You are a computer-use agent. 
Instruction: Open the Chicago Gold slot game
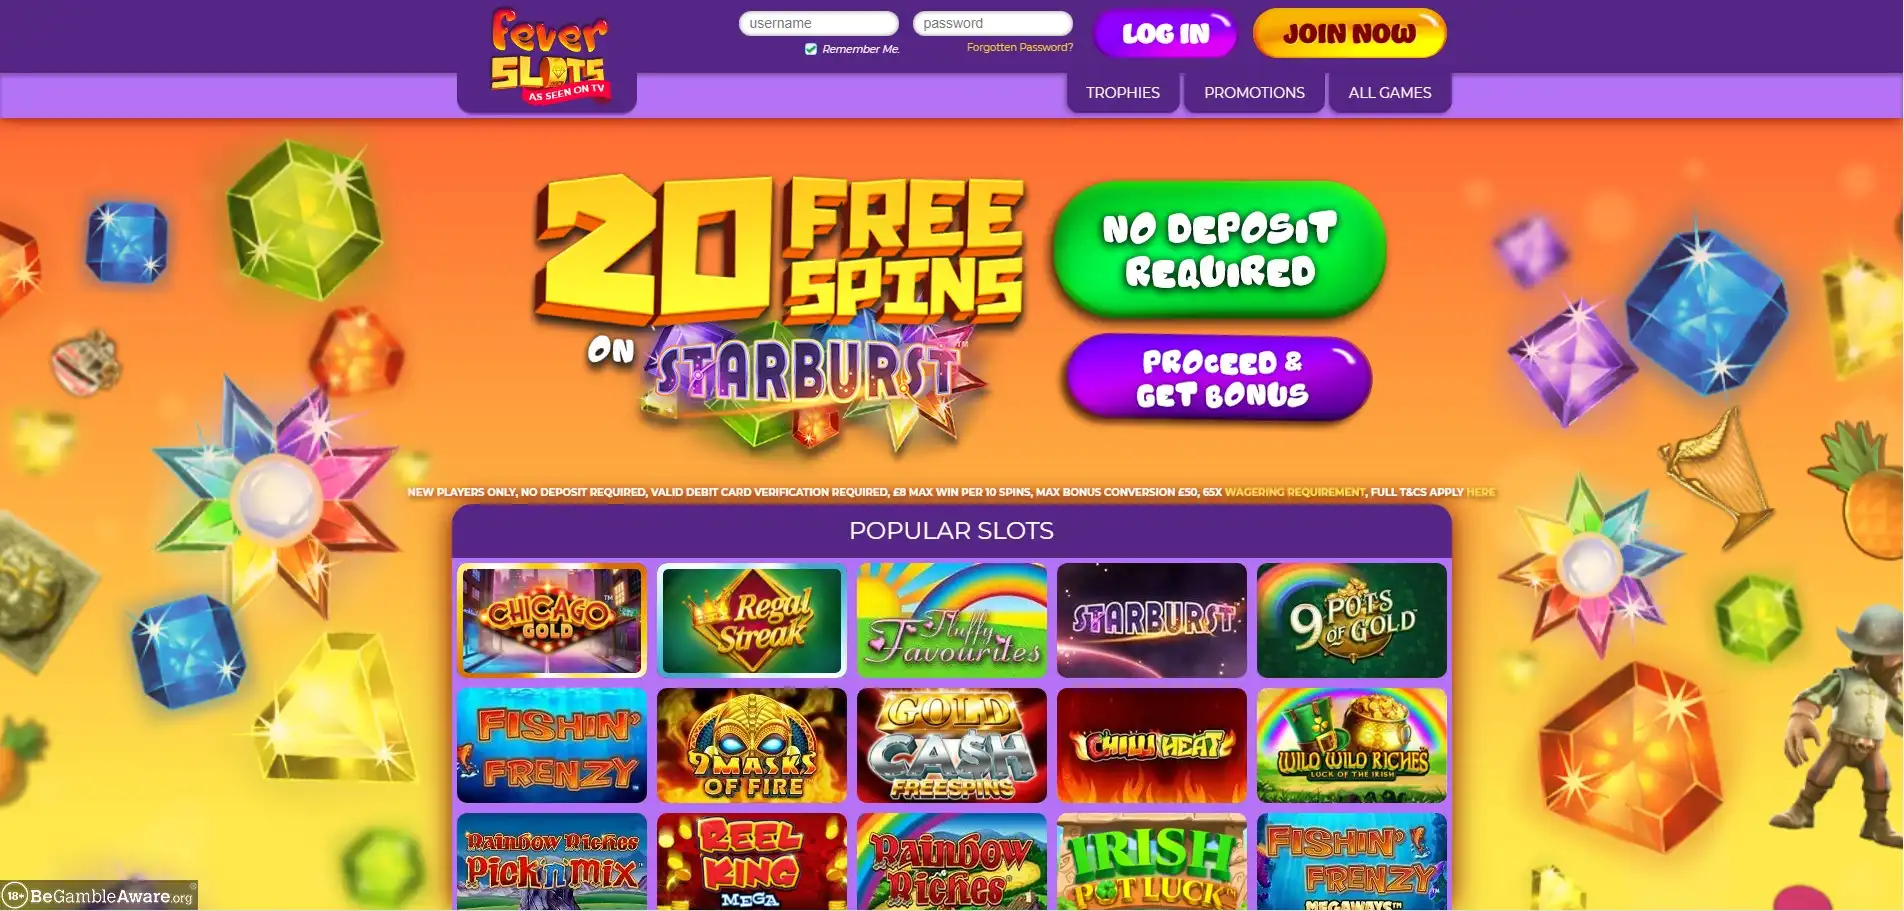click(552, 620)
